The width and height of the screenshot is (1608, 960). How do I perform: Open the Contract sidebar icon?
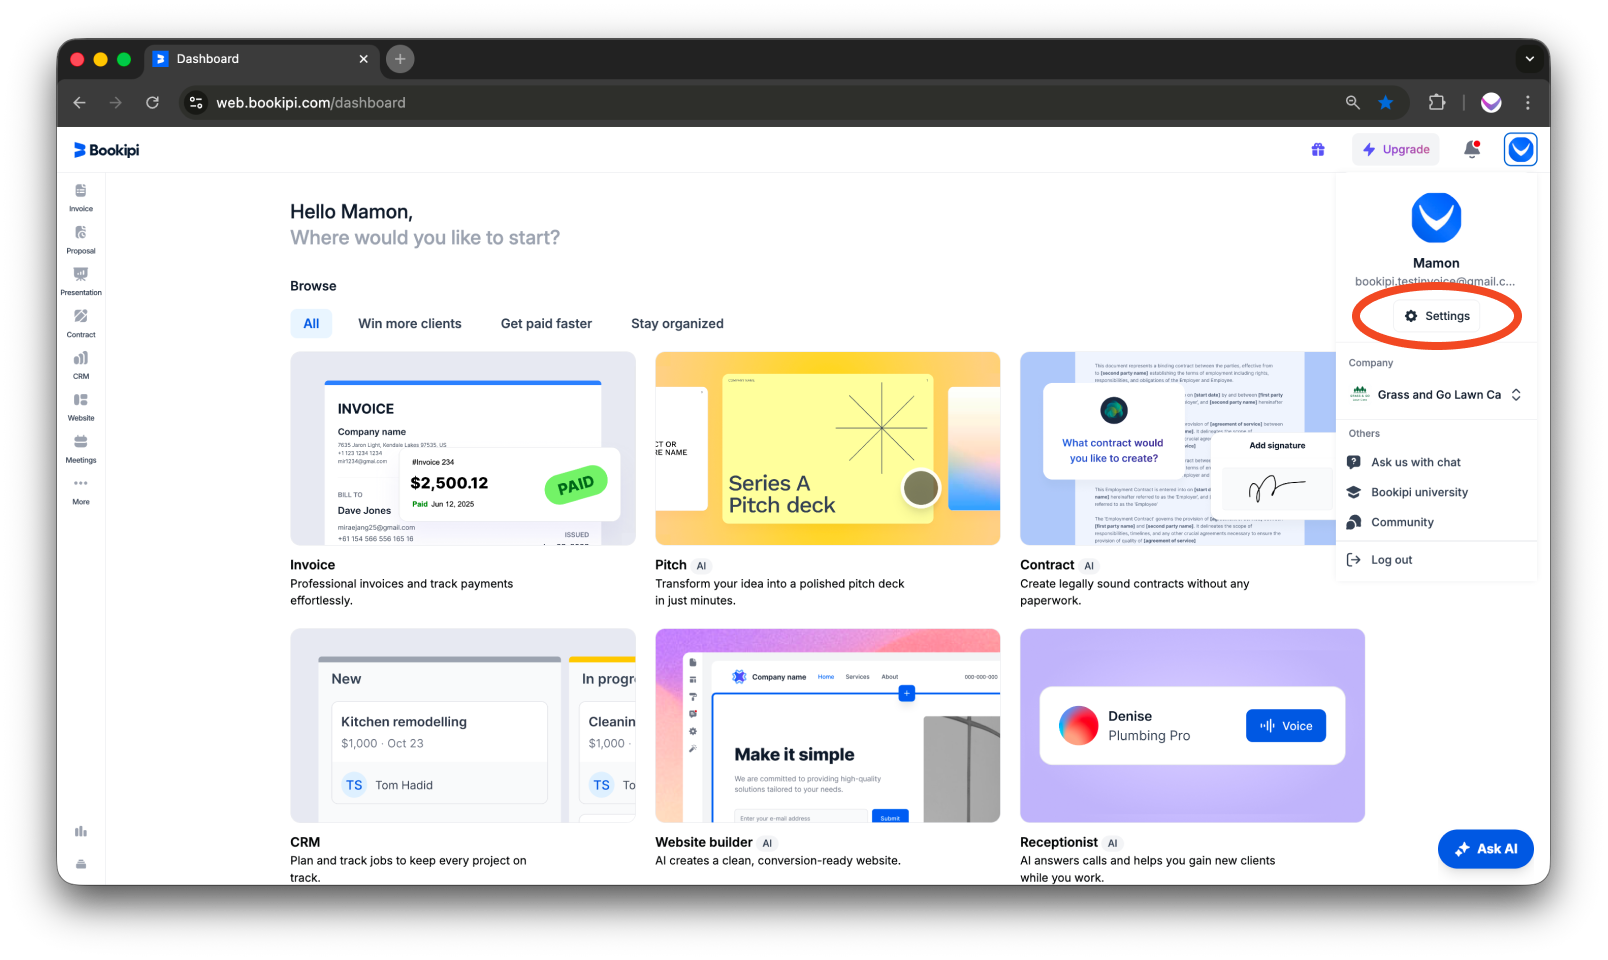click(x=81, y=323)
